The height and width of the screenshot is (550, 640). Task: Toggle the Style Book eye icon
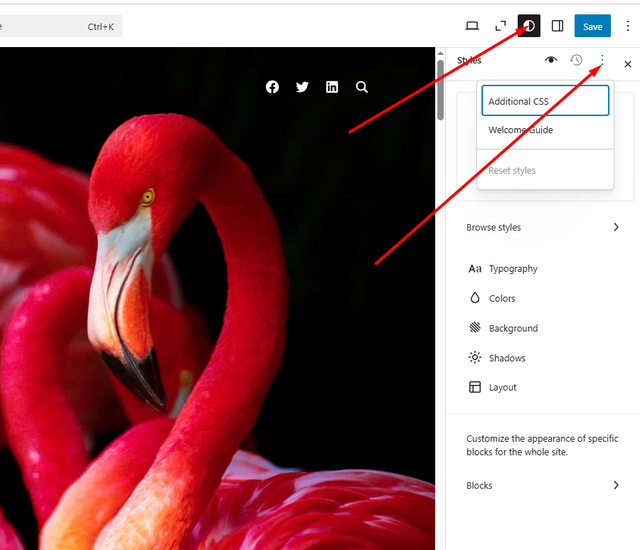point(551,61)
